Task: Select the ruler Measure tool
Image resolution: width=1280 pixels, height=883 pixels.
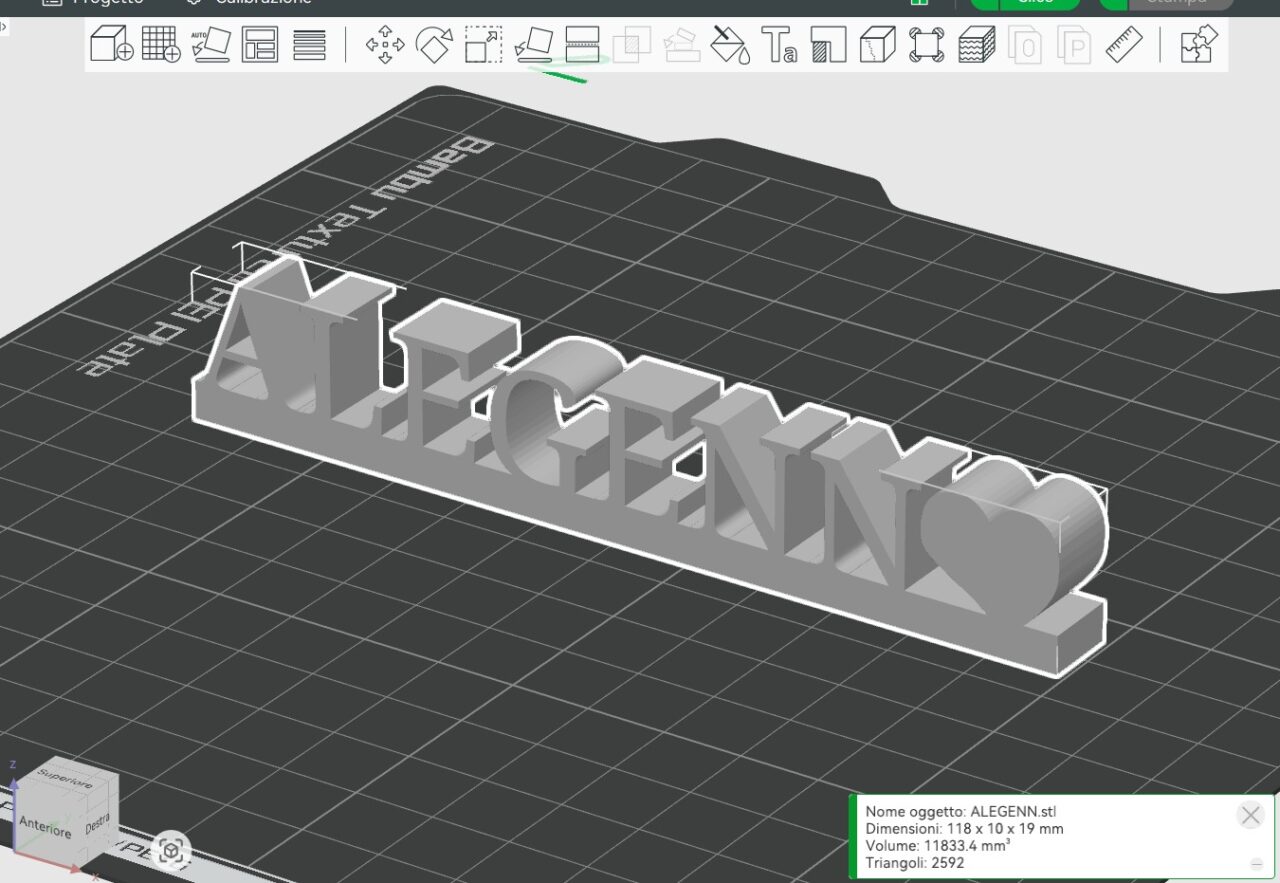Action: tap(1124, 45)
